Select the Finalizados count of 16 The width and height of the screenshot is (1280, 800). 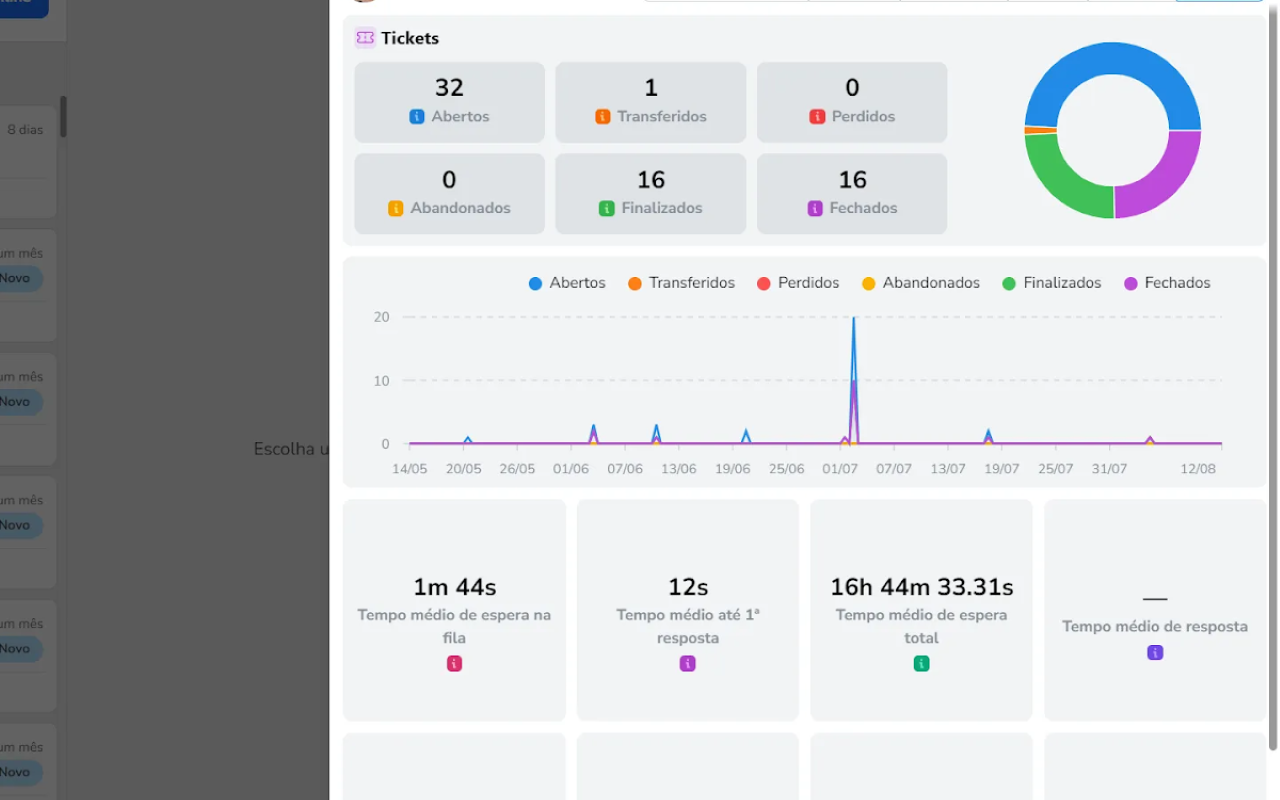tap(651, 180)
